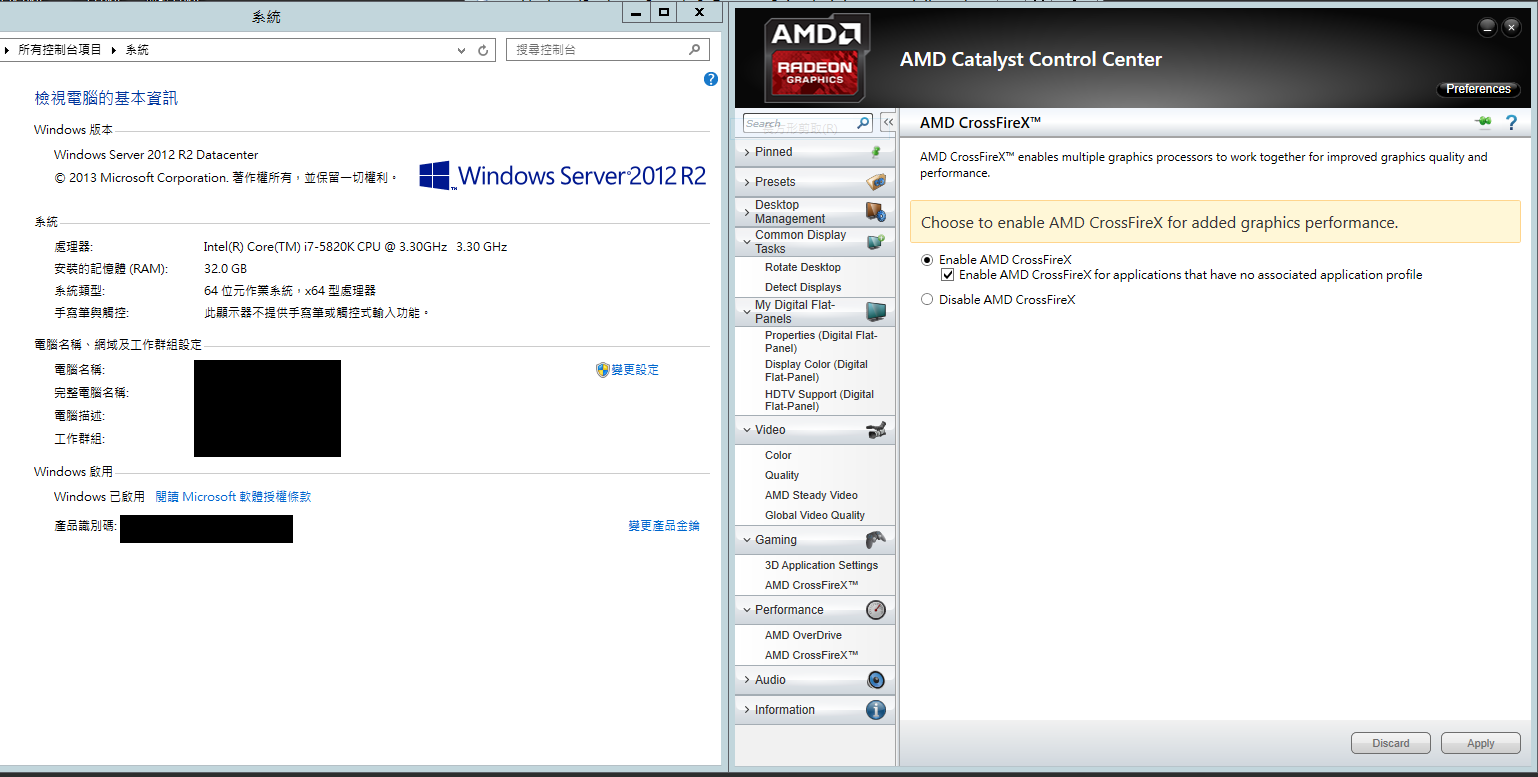Open Properties (Digital Flat-Panel) page
This screenshot has width=1538, height=777.
point(821,342)
